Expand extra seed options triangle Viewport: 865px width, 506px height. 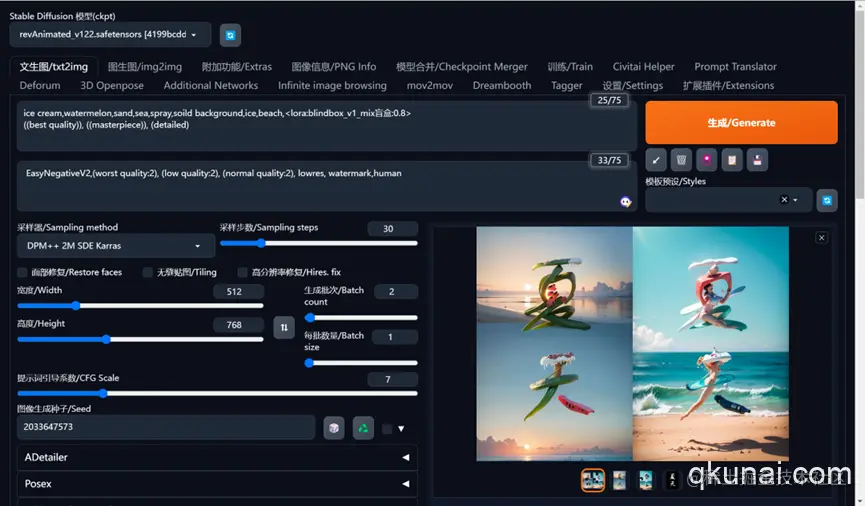coord(401,429)
